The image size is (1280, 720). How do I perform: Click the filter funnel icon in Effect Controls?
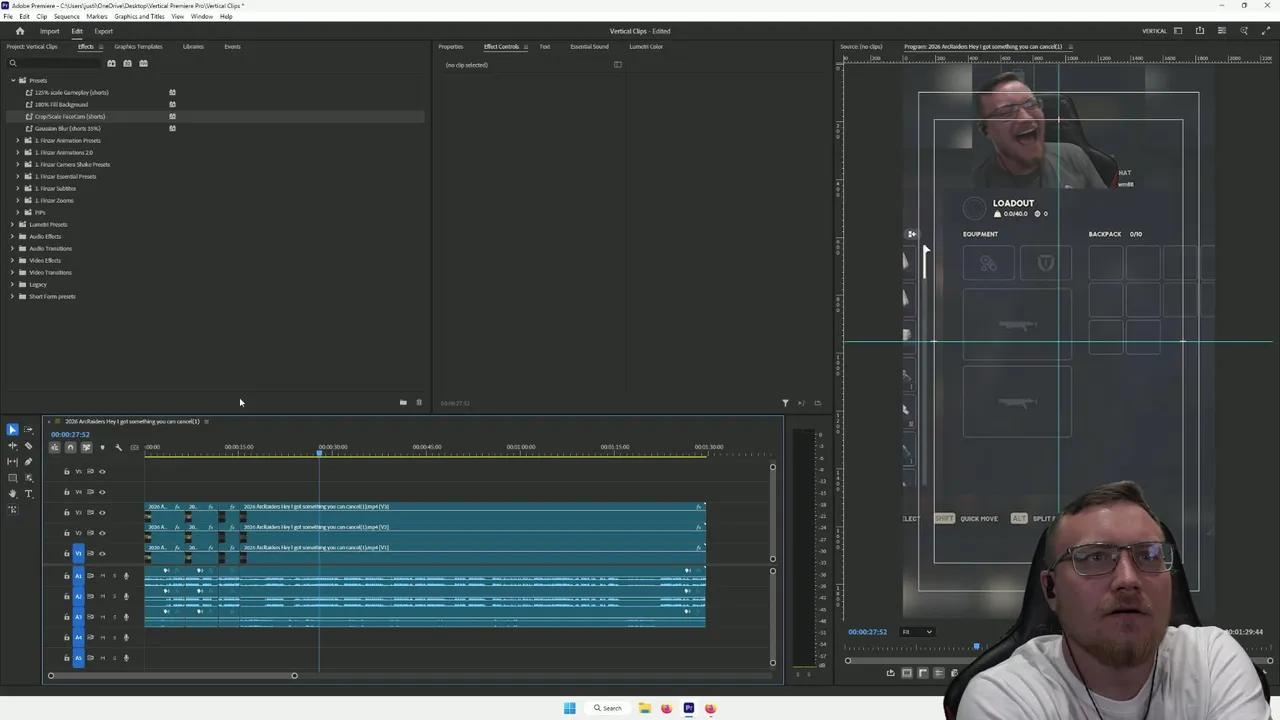[x=785, y=403]
